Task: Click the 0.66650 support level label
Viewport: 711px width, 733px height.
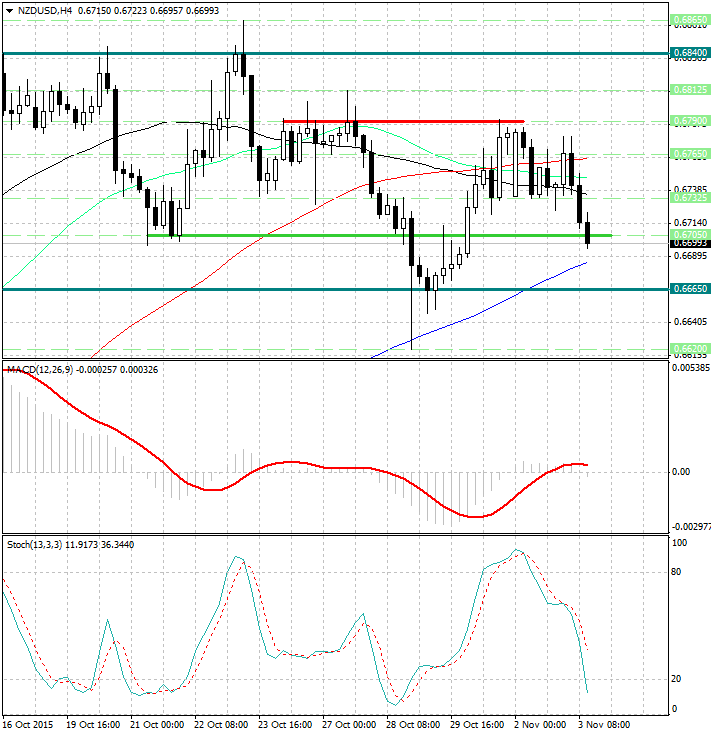Action: click(x=690, y=288)
